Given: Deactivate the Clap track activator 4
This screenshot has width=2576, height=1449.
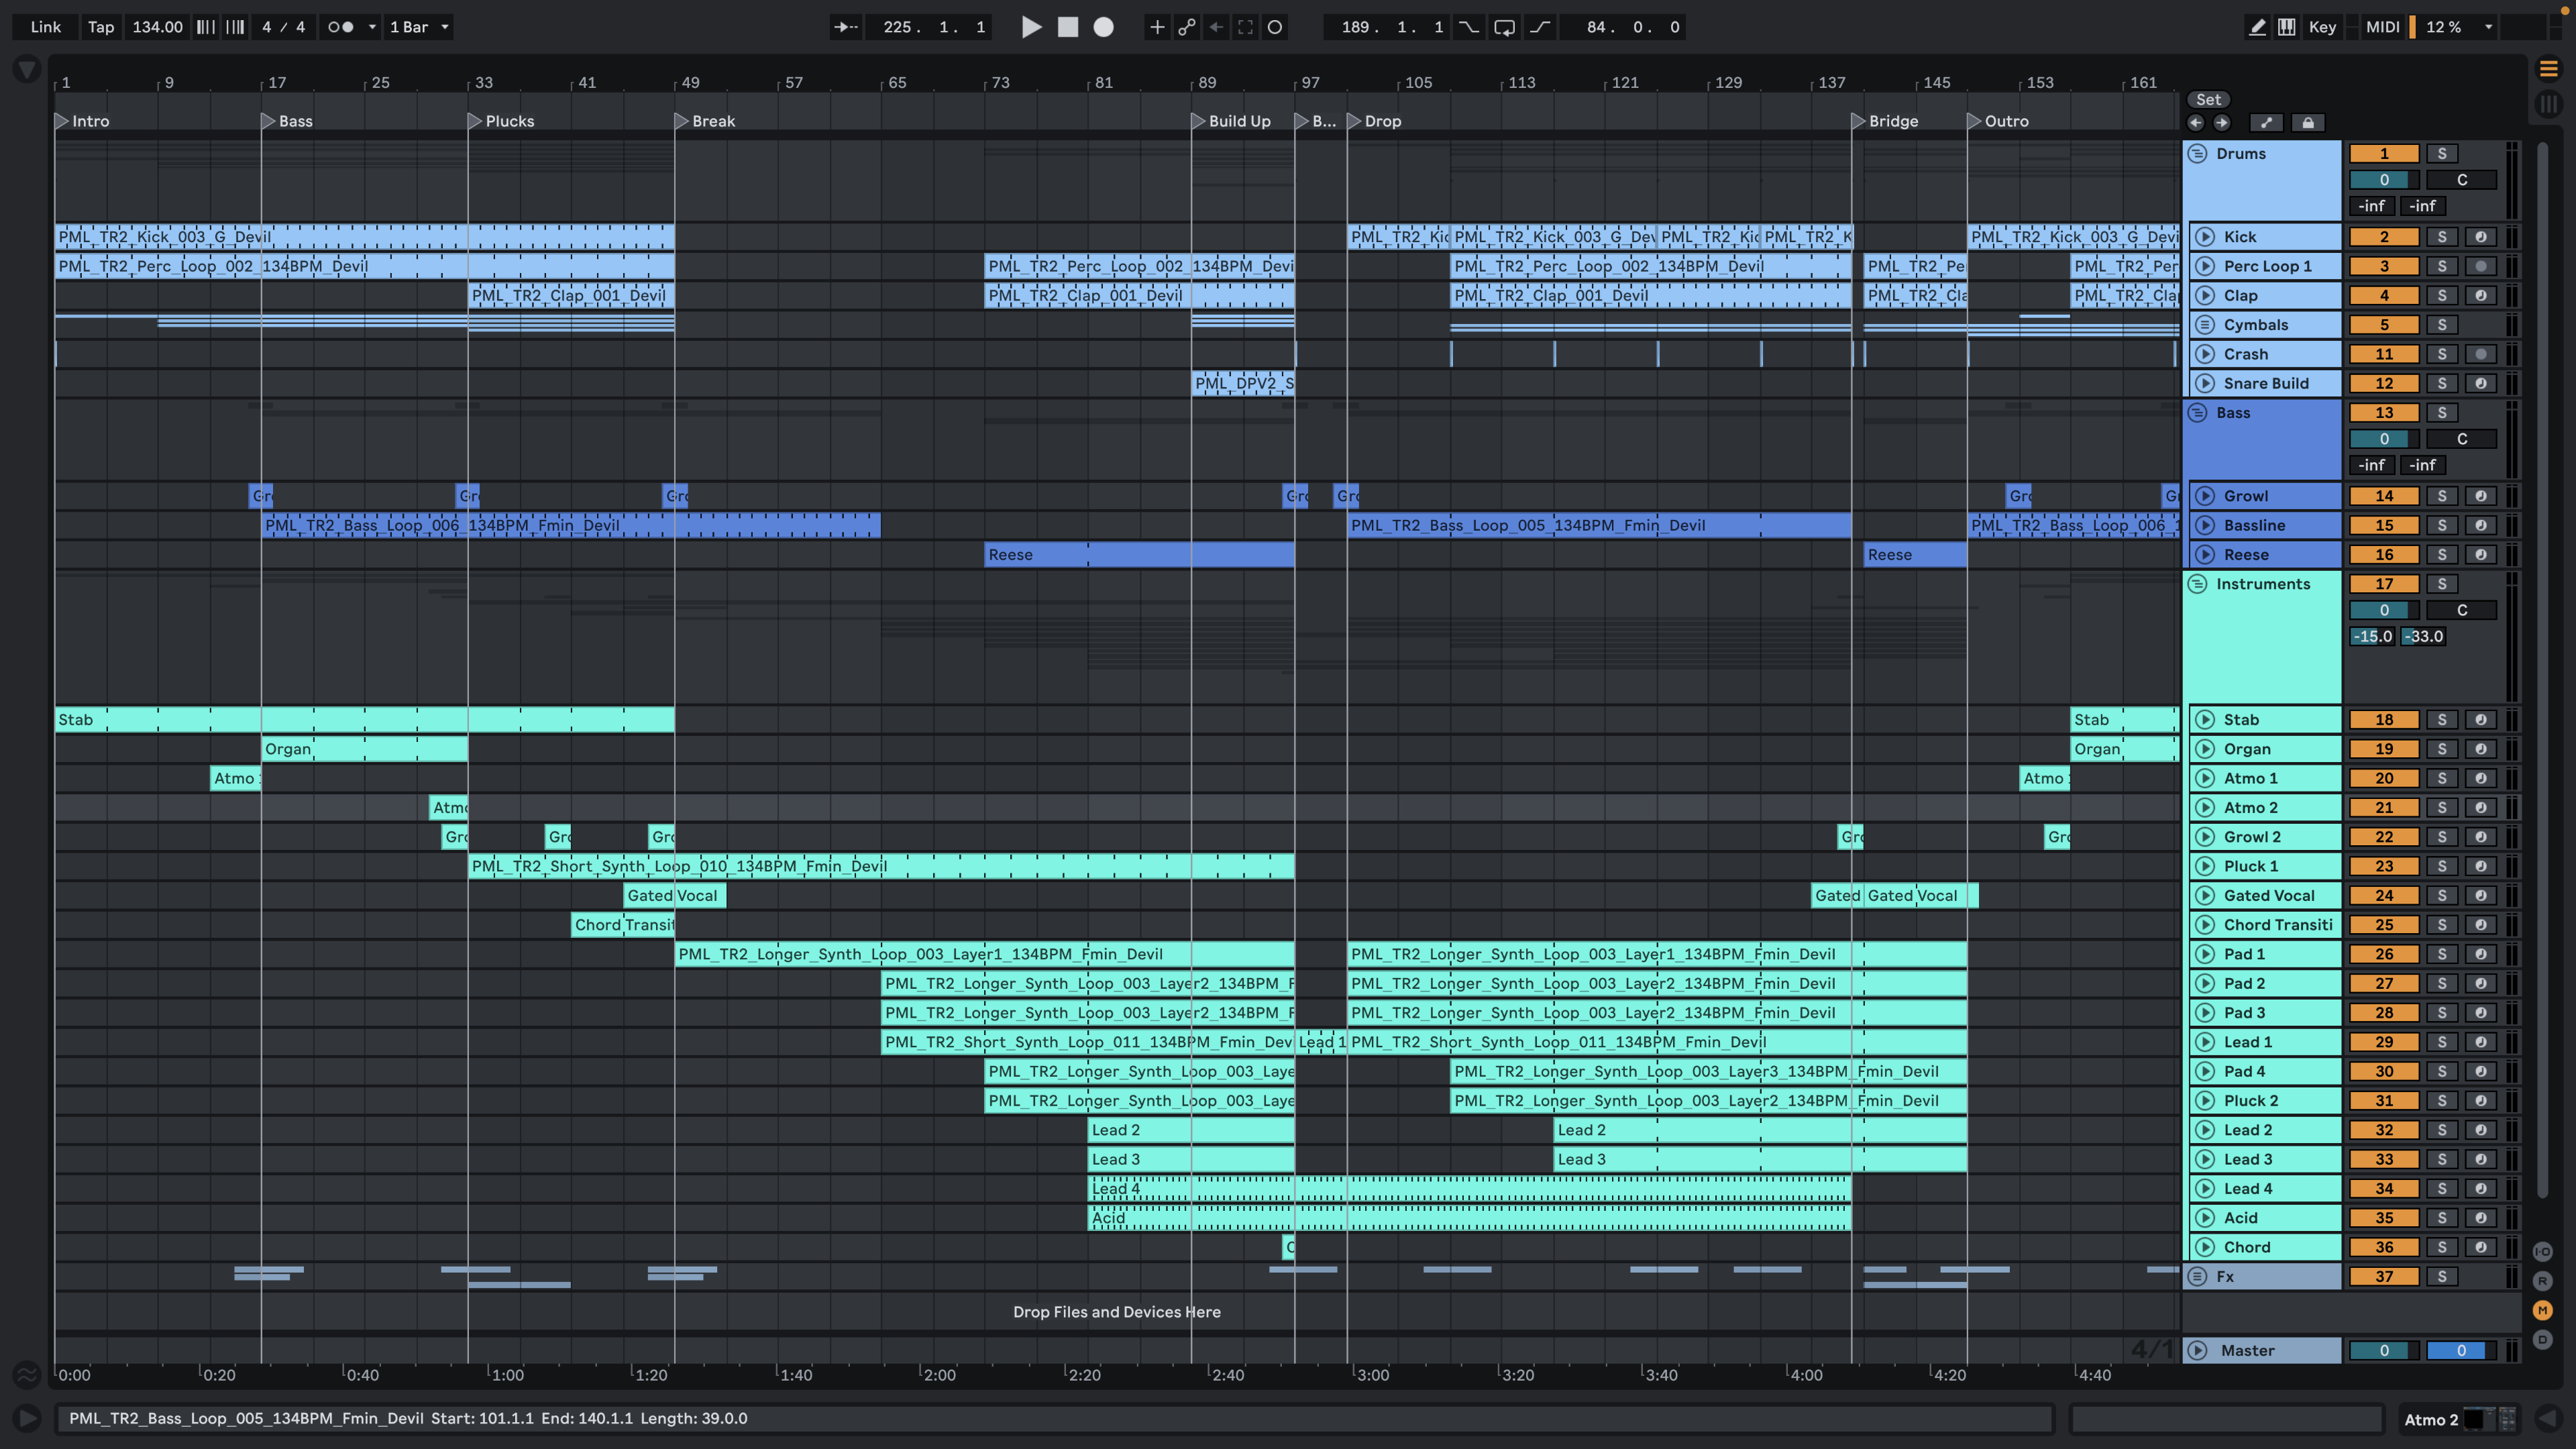Looking at the screenshot, I should pyautogui.click(x=2384, y=296).
